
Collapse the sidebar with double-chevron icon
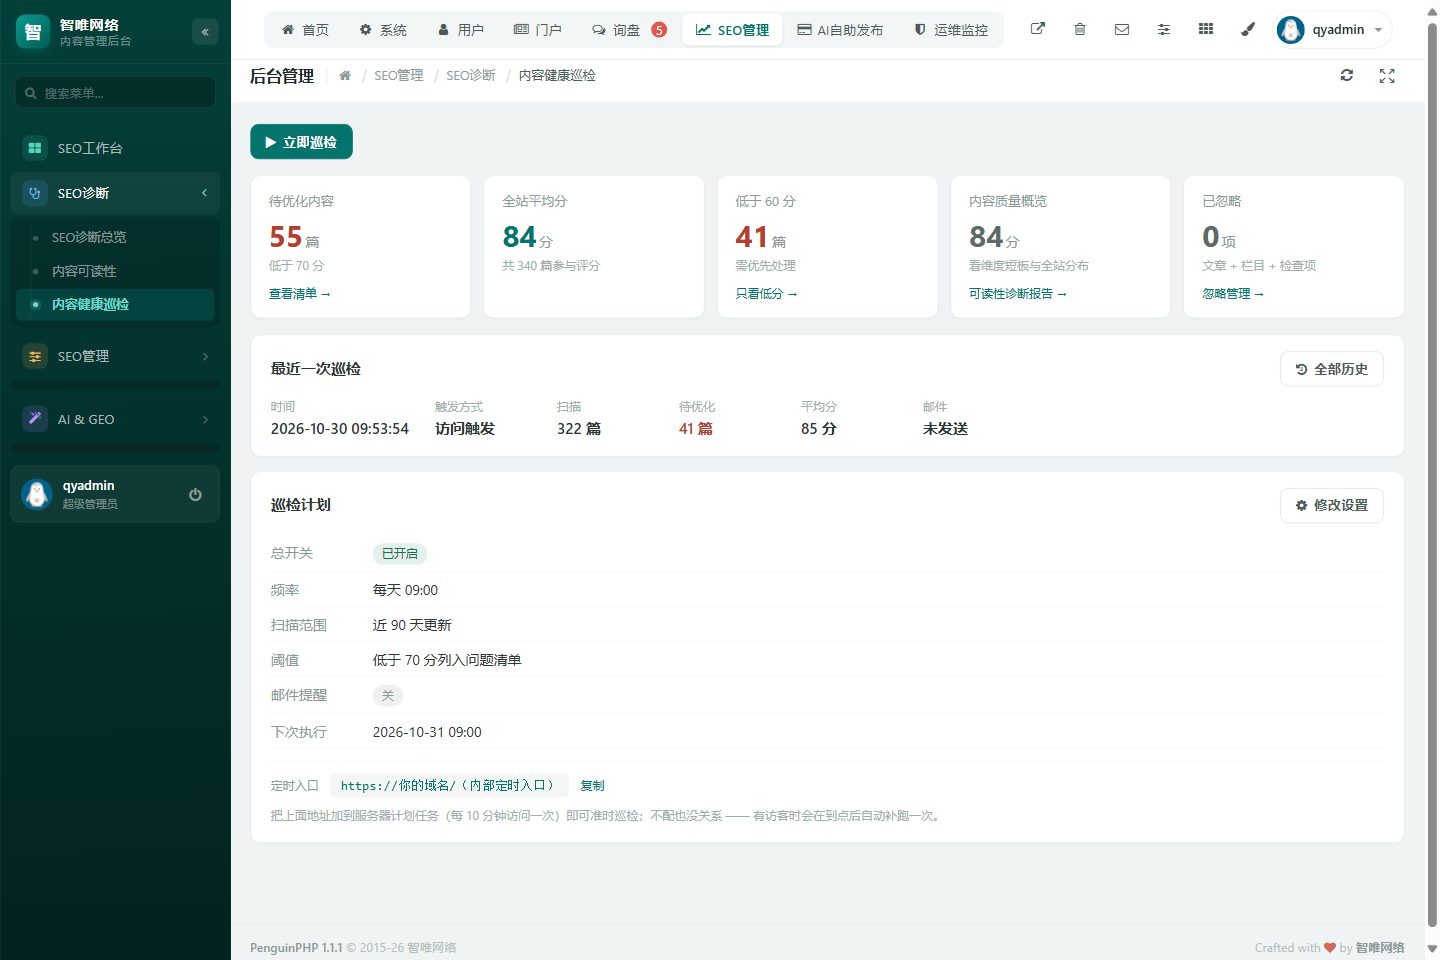(205, 32)
